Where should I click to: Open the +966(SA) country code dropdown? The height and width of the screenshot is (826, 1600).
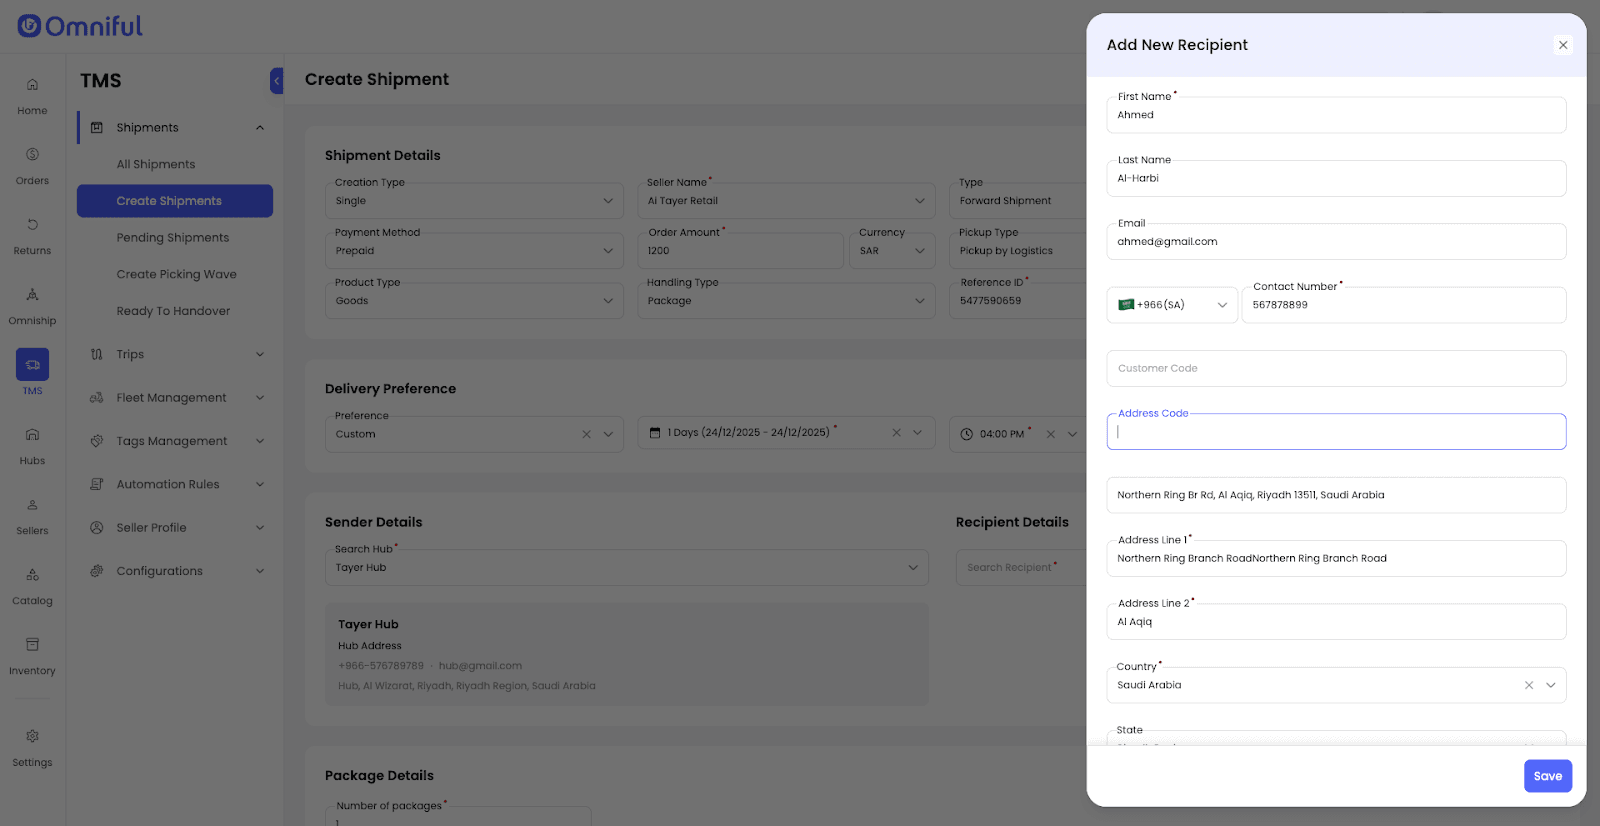tap(1172, 305)
